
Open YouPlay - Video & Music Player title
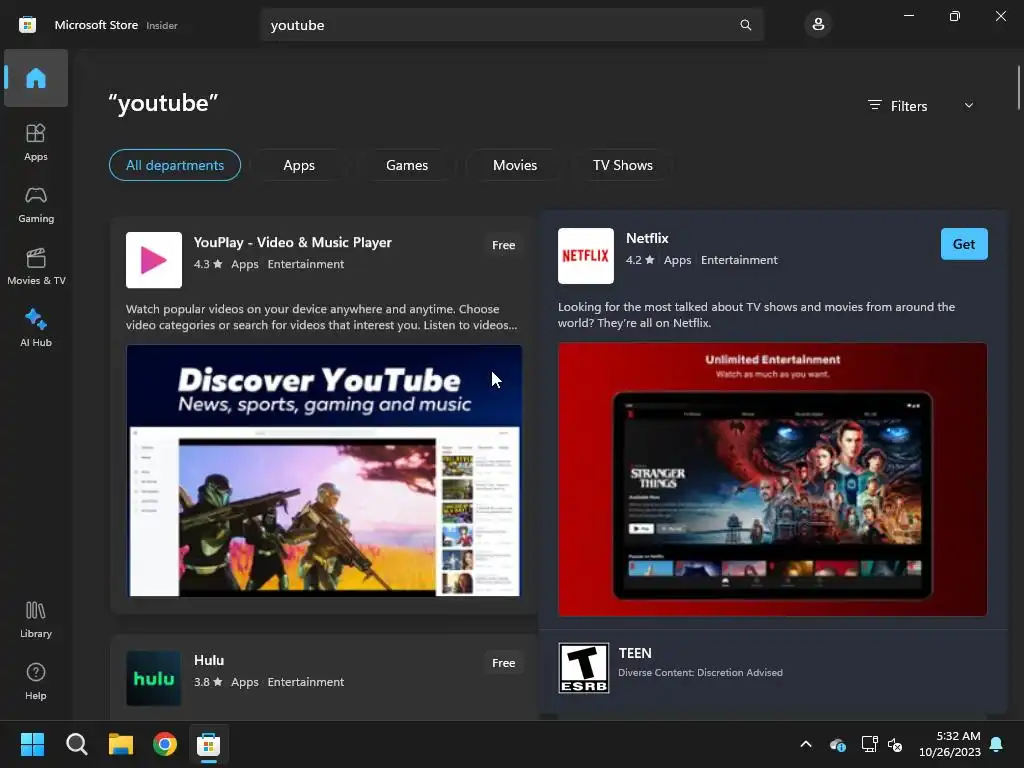coord(293,242)
